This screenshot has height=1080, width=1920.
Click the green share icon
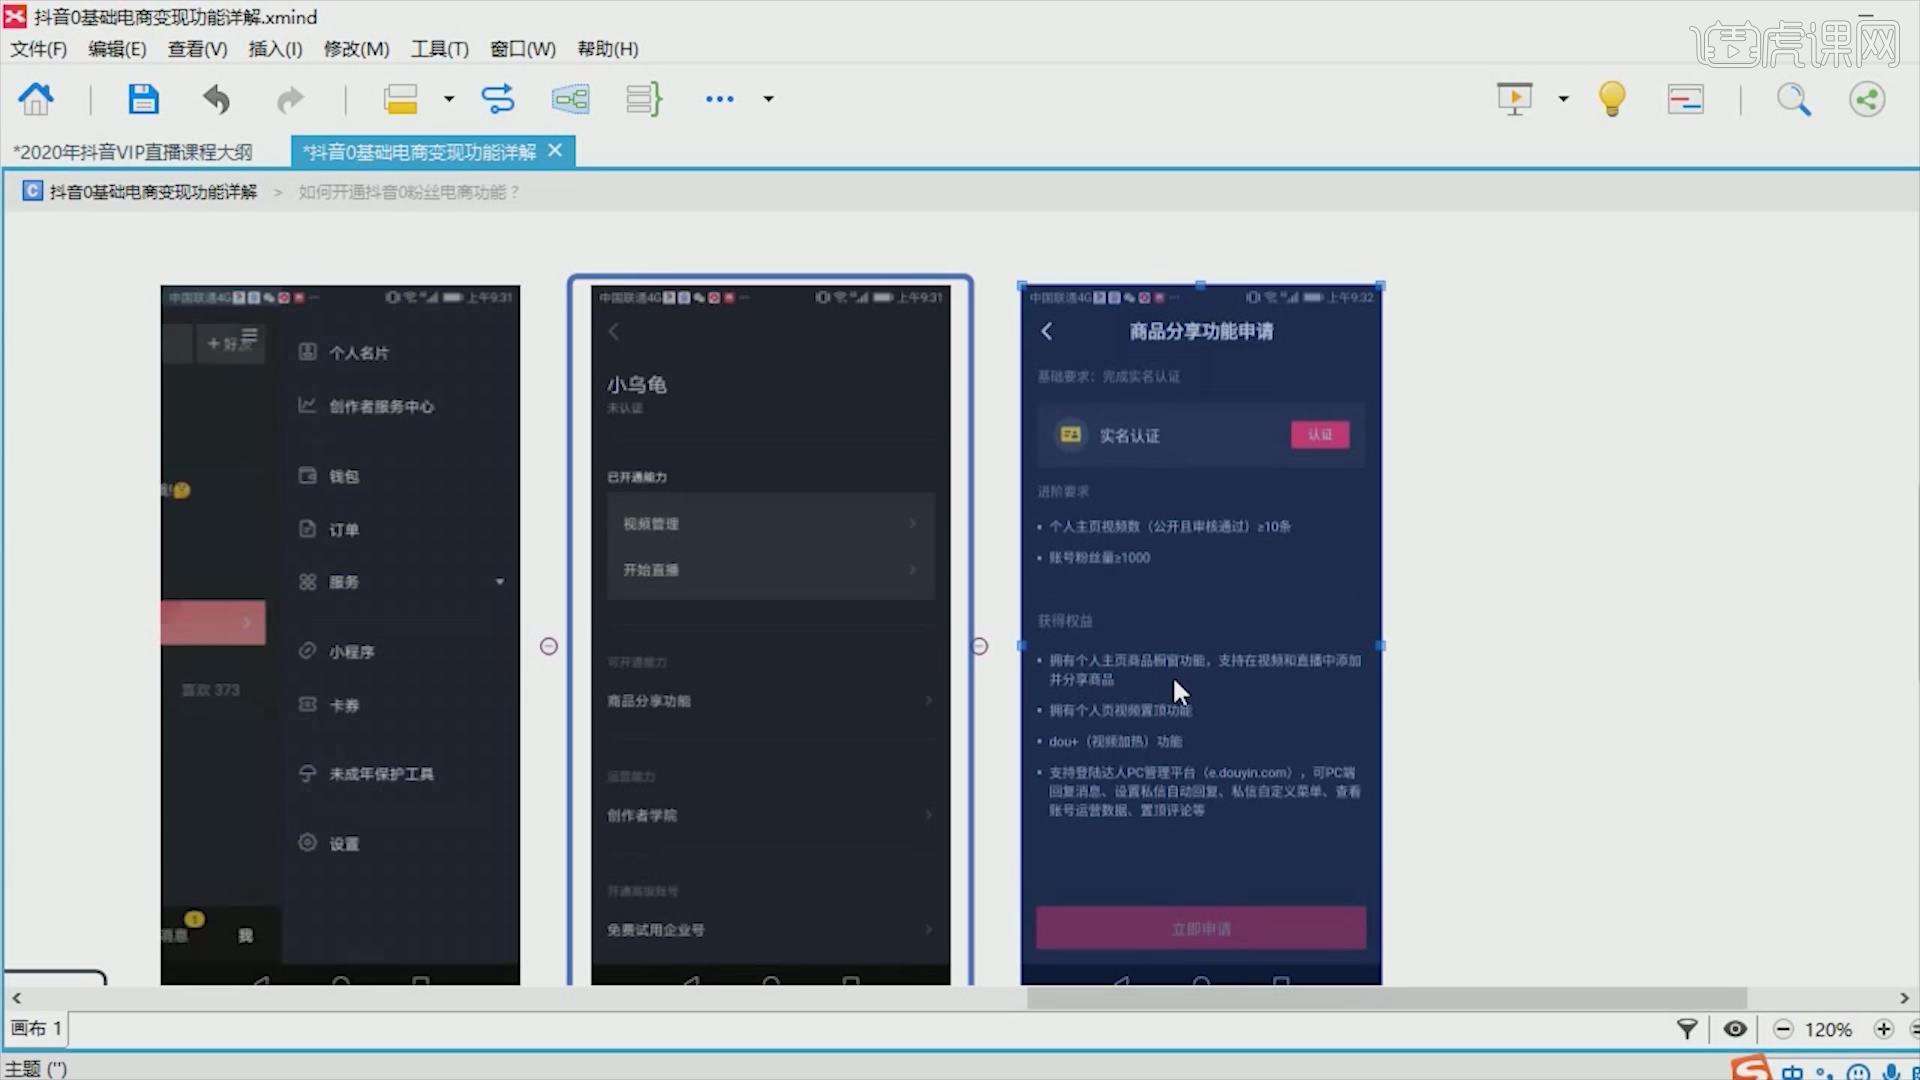[1867, 99]
